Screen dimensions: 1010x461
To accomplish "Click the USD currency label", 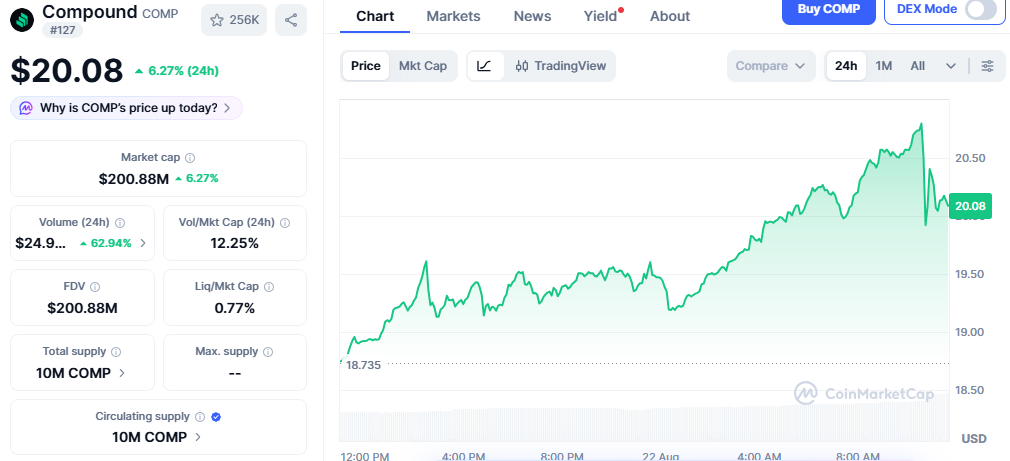I will 973,438.
